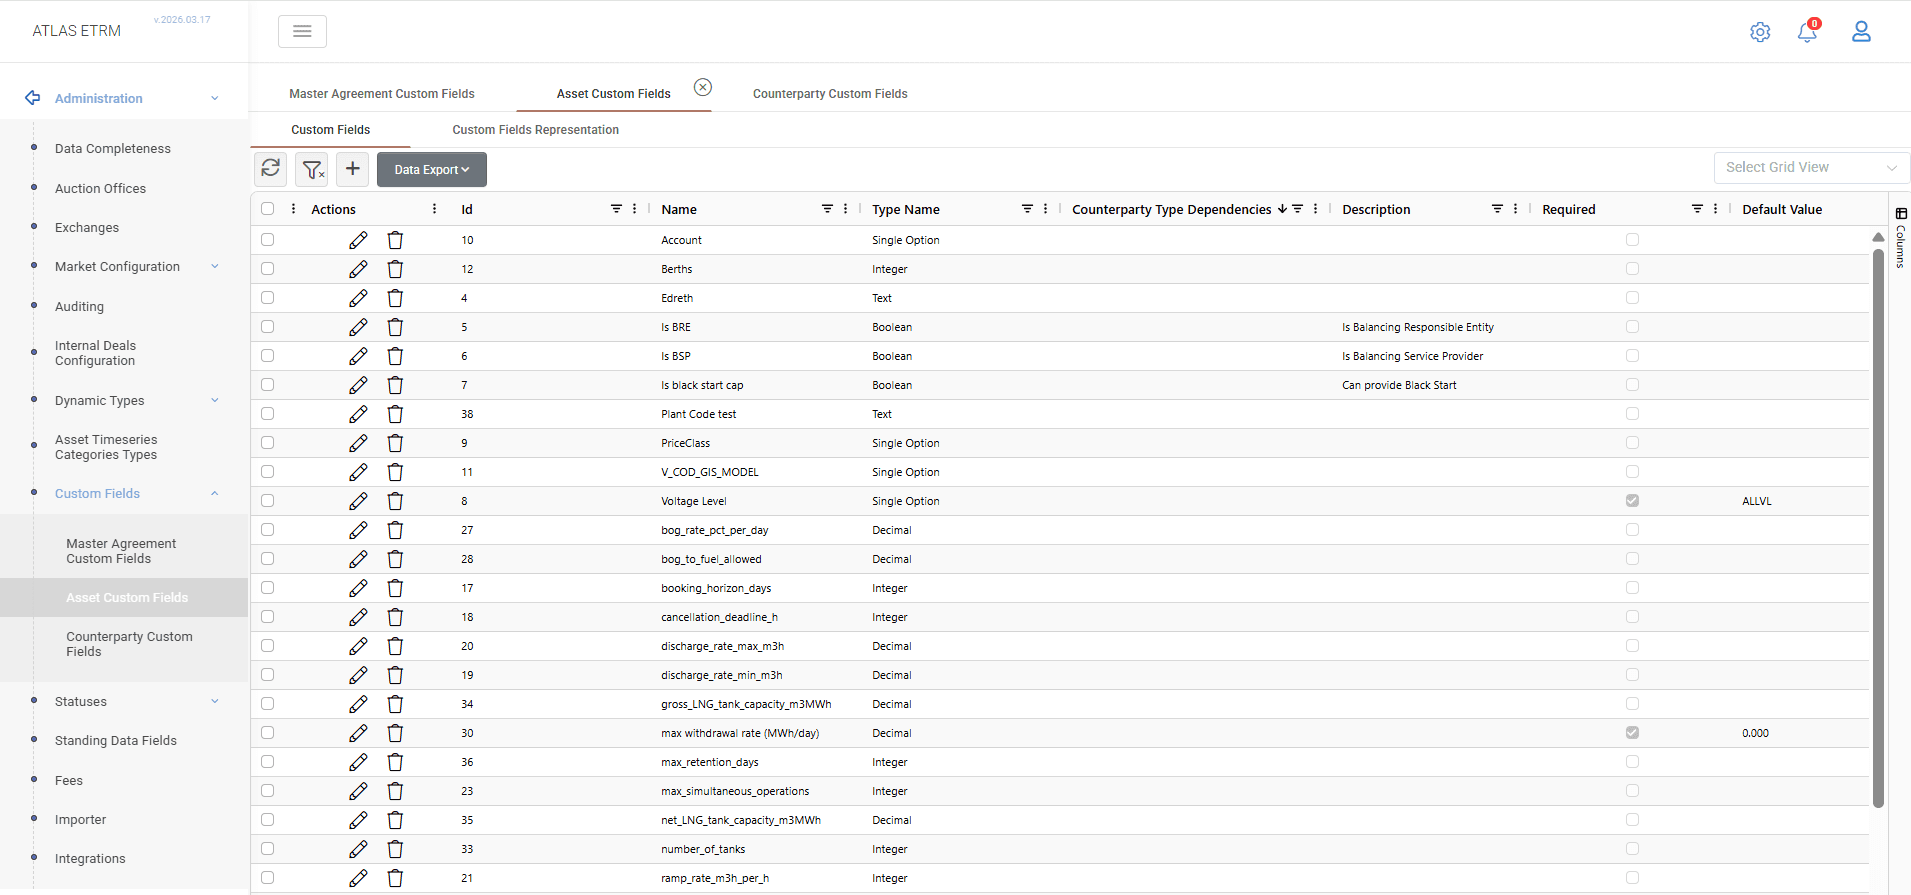
Task: Select the Berths row checkbox
Action: coord(267,269)
